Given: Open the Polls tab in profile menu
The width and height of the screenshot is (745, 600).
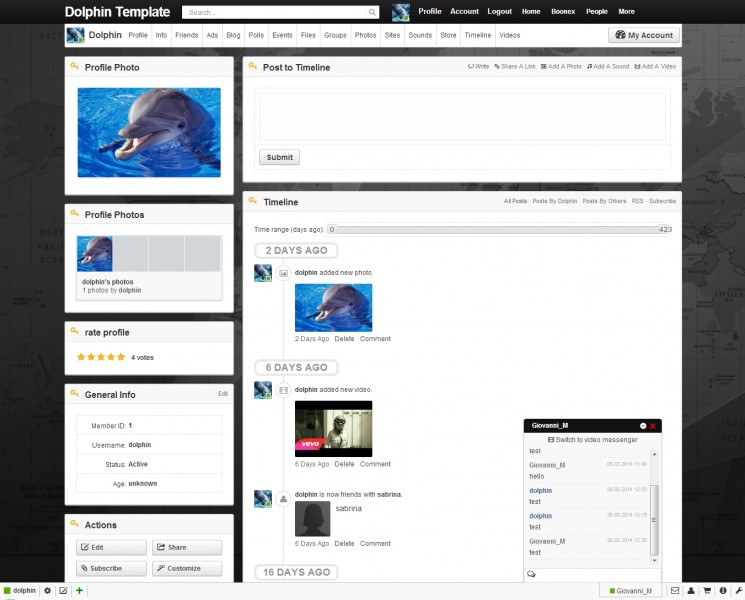Looking at the screenshot, I should pyautogui.click(x=256, y=35).
